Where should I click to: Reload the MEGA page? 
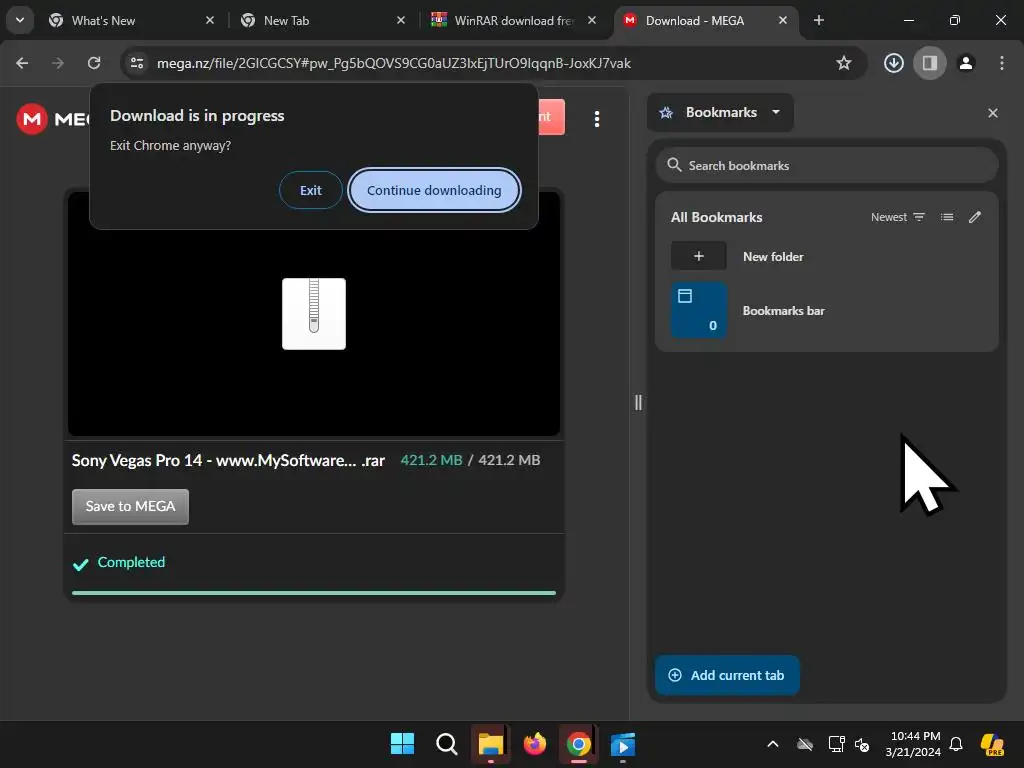coord(94,63)
